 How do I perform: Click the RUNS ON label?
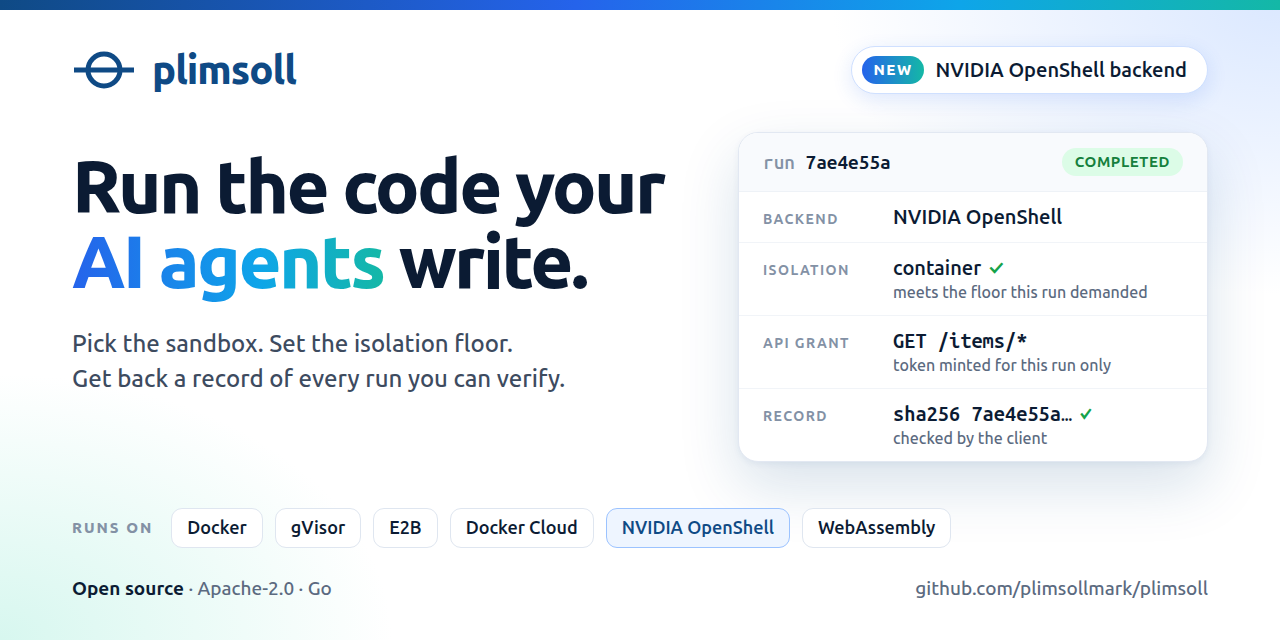coord(112,528)
